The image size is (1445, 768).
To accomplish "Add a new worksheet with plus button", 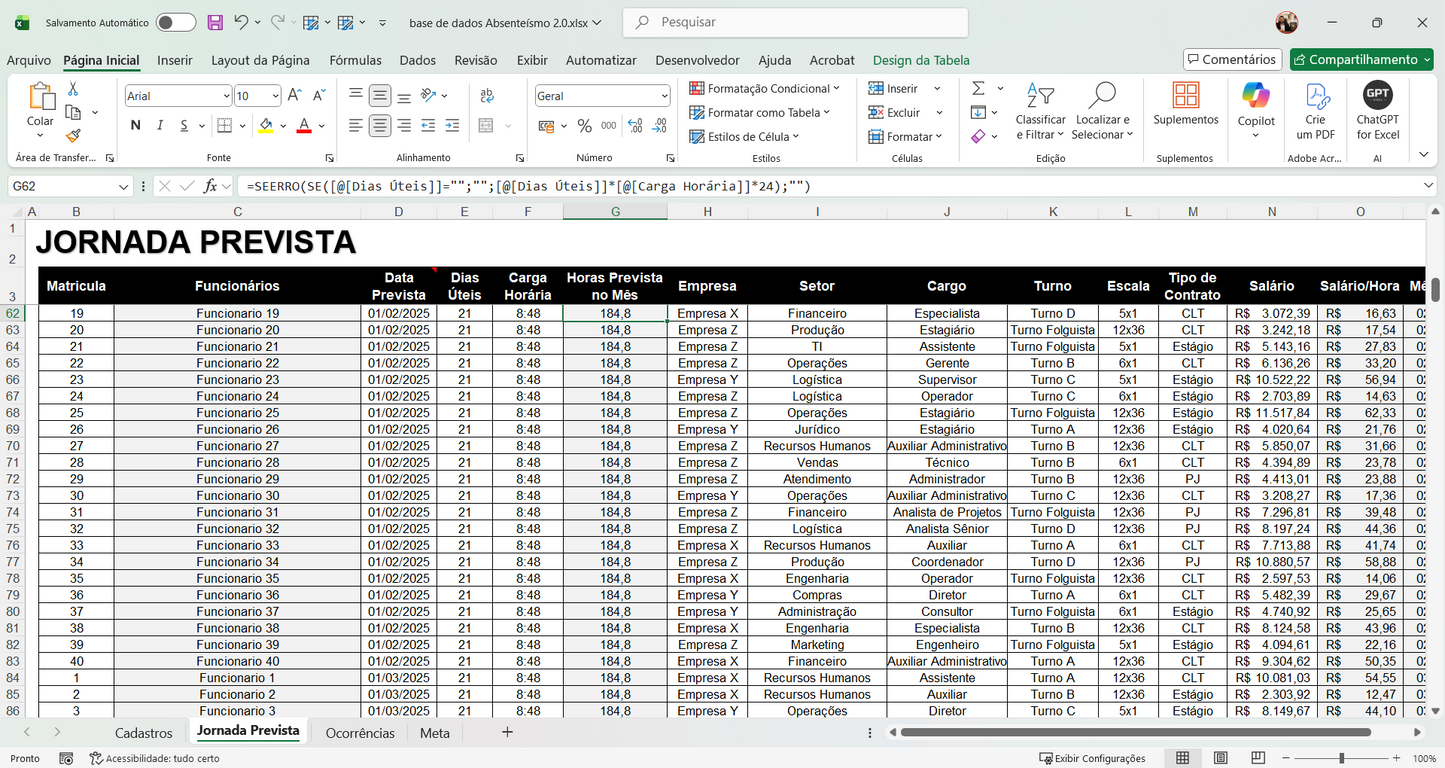I will coord(507,732).
